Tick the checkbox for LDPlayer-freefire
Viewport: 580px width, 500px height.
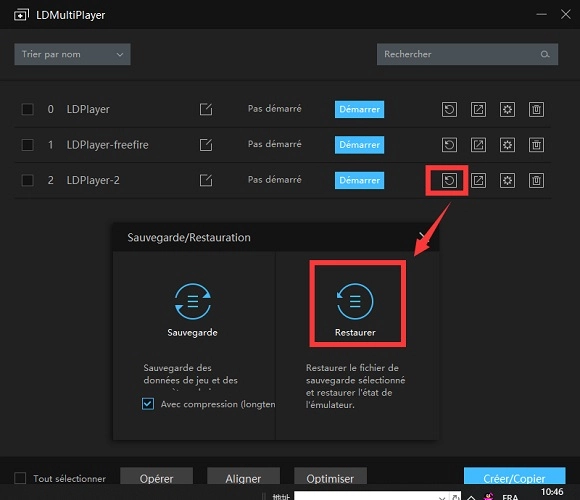[27, 145]
